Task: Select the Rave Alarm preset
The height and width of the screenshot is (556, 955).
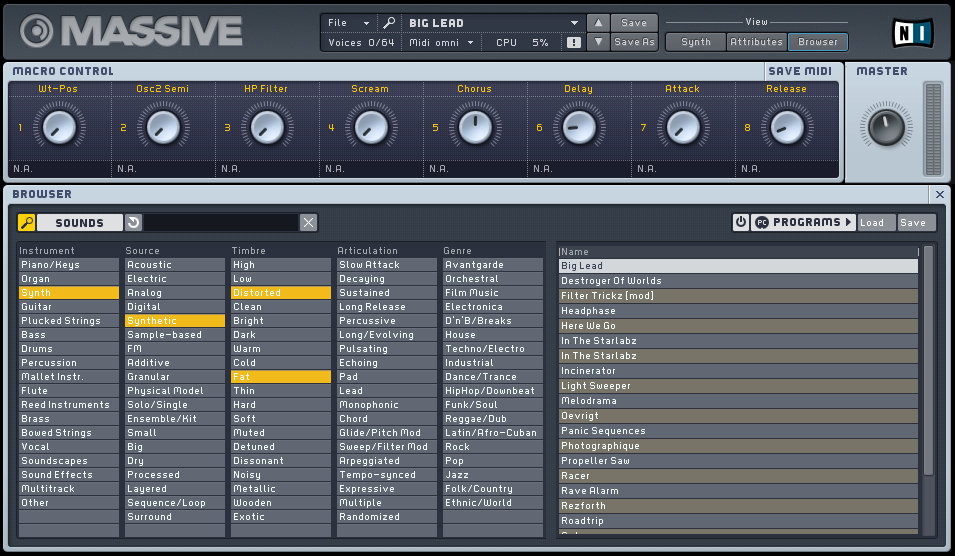Action: click(x=738, y=491)
